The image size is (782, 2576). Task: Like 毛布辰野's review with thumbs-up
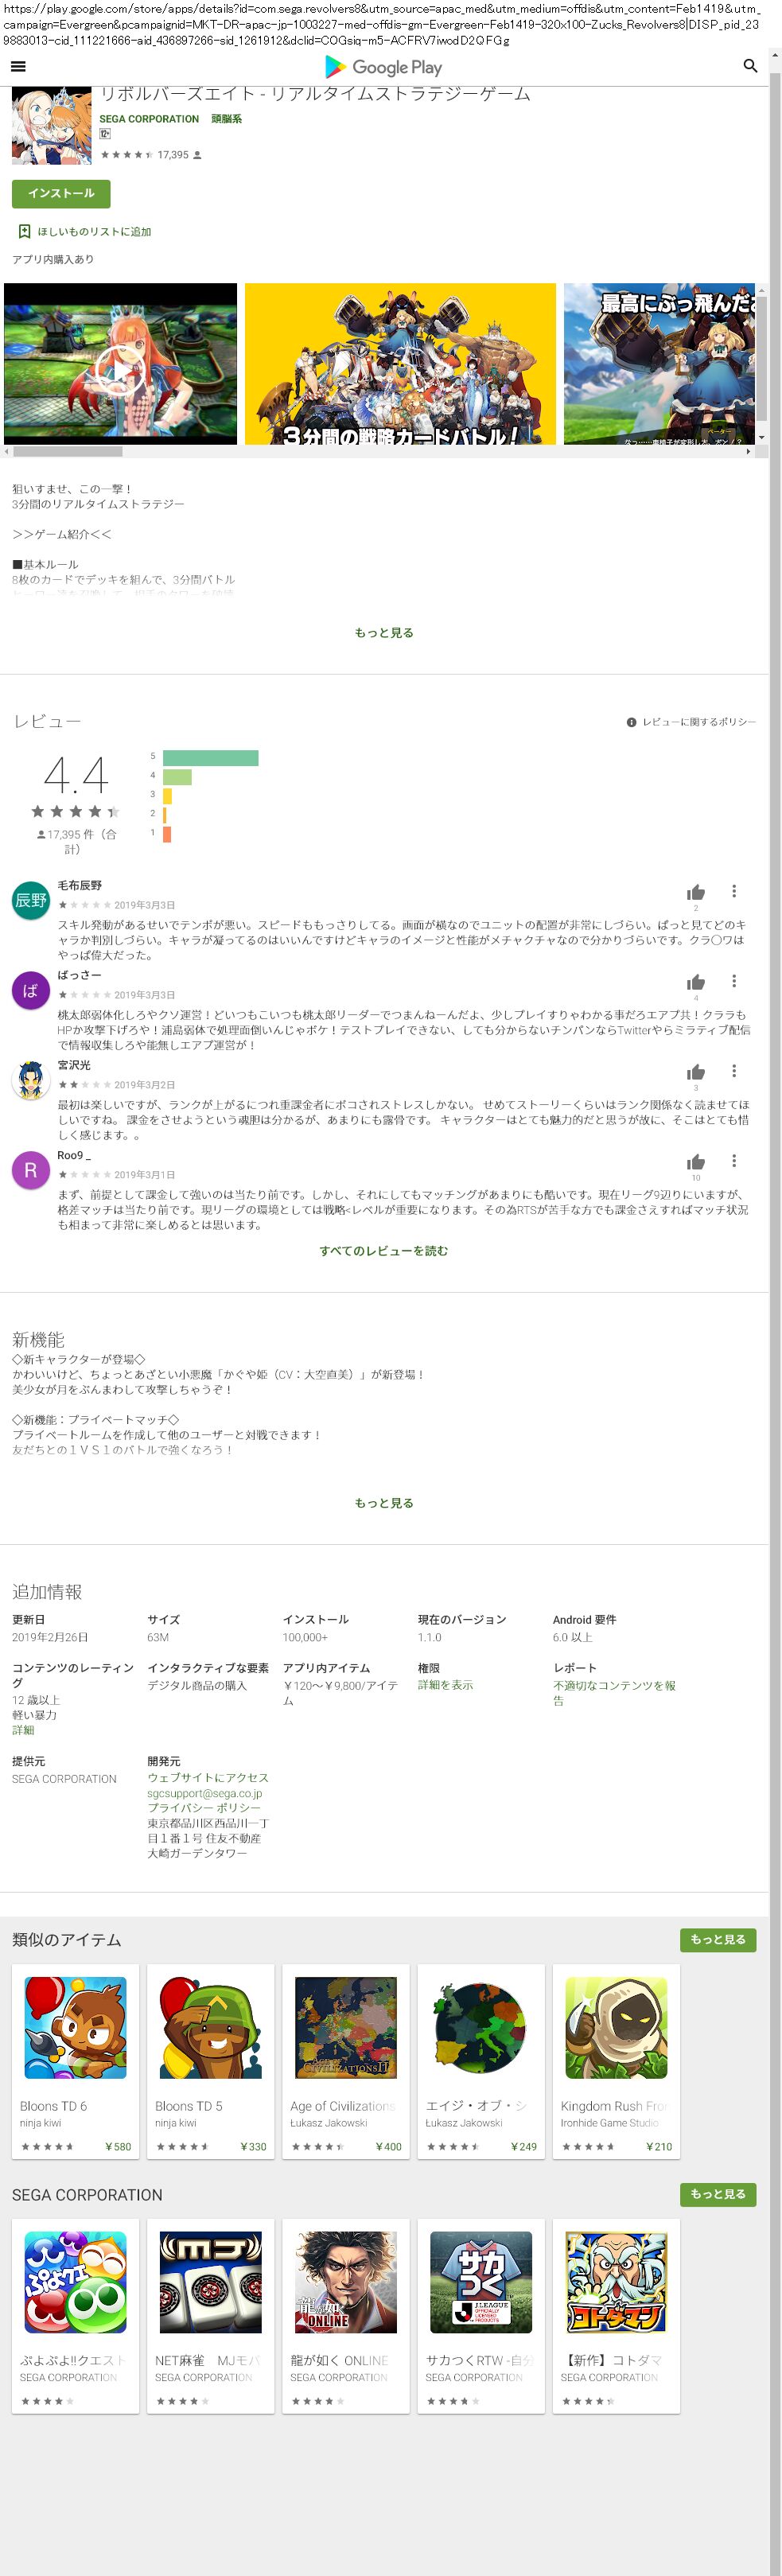point(696,892)
